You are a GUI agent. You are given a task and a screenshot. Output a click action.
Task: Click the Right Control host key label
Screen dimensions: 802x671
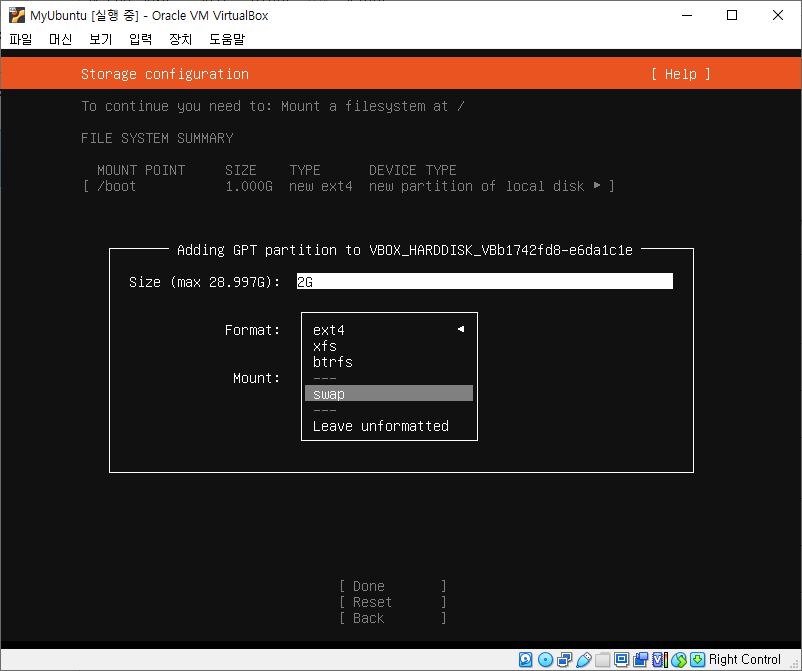pyautogui.click(x=745, y=659)
